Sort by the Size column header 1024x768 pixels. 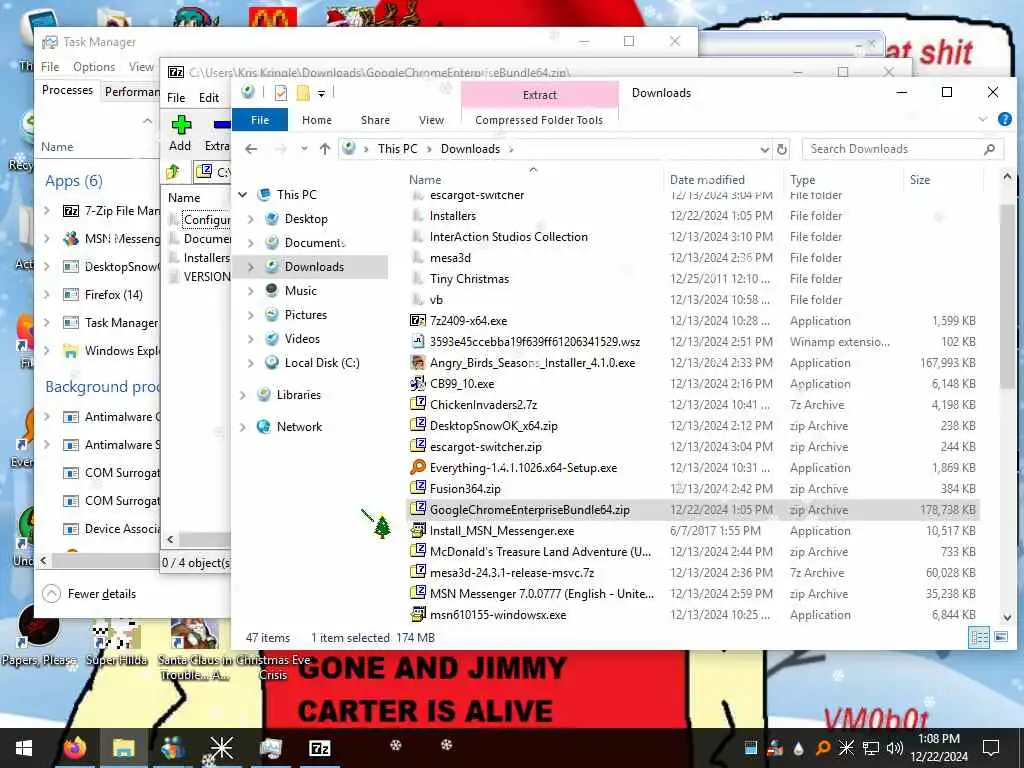(920, 180)
